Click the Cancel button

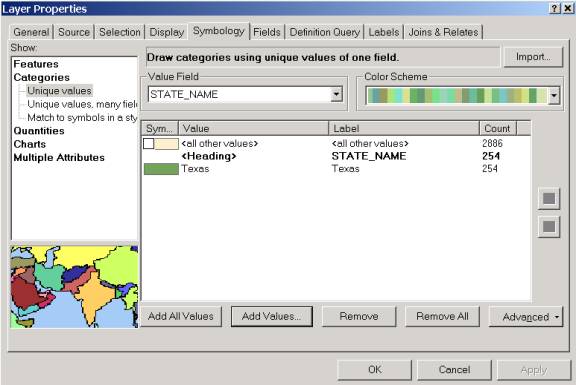(x=454, y=370)
